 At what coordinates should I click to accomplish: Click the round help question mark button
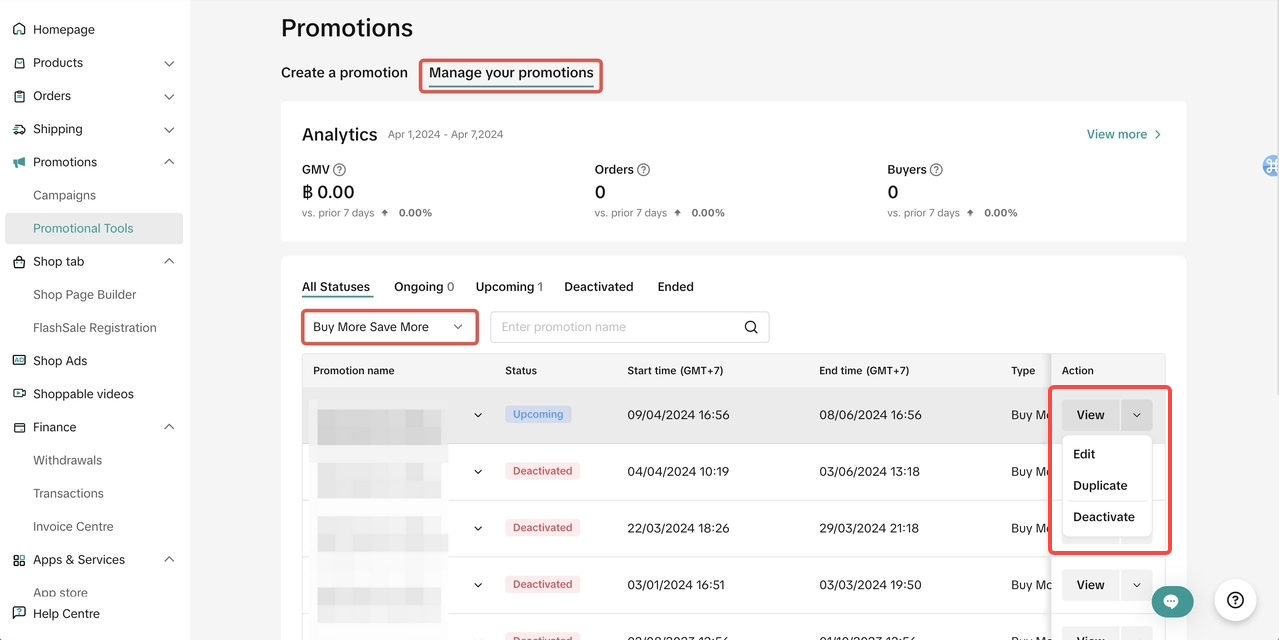tap(1235, 600)
